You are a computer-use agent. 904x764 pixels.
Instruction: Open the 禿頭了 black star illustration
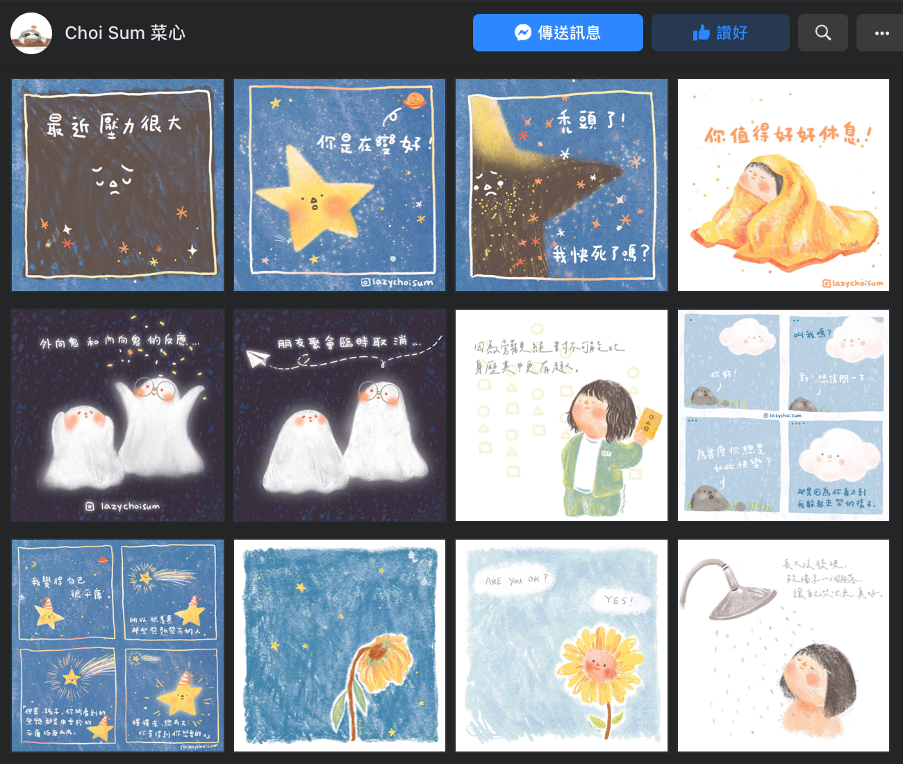(562, 185)
